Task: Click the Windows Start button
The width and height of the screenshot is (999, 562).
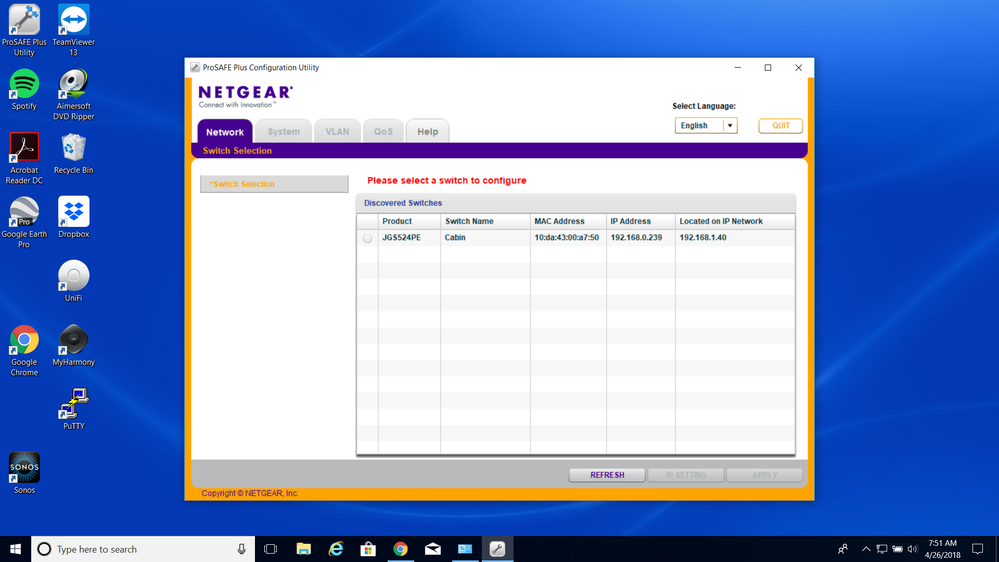Action: click(x=15, y=549)
